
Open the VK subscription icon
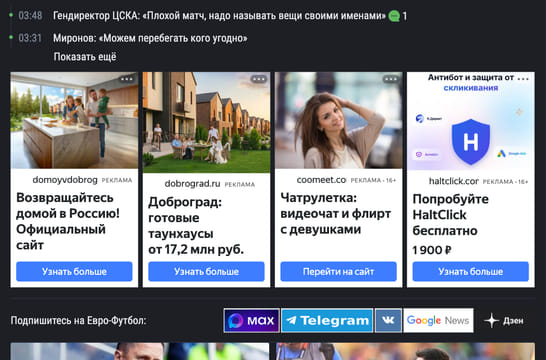(388, 320)
